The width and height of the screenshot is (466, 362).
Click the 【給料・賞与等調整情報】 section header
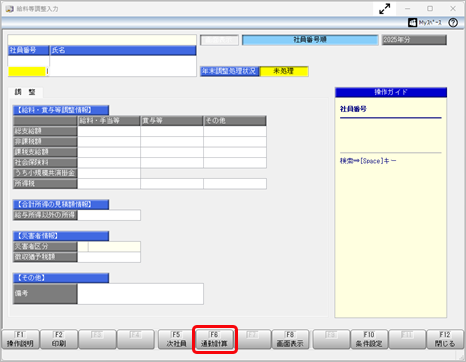pos(61,110)
